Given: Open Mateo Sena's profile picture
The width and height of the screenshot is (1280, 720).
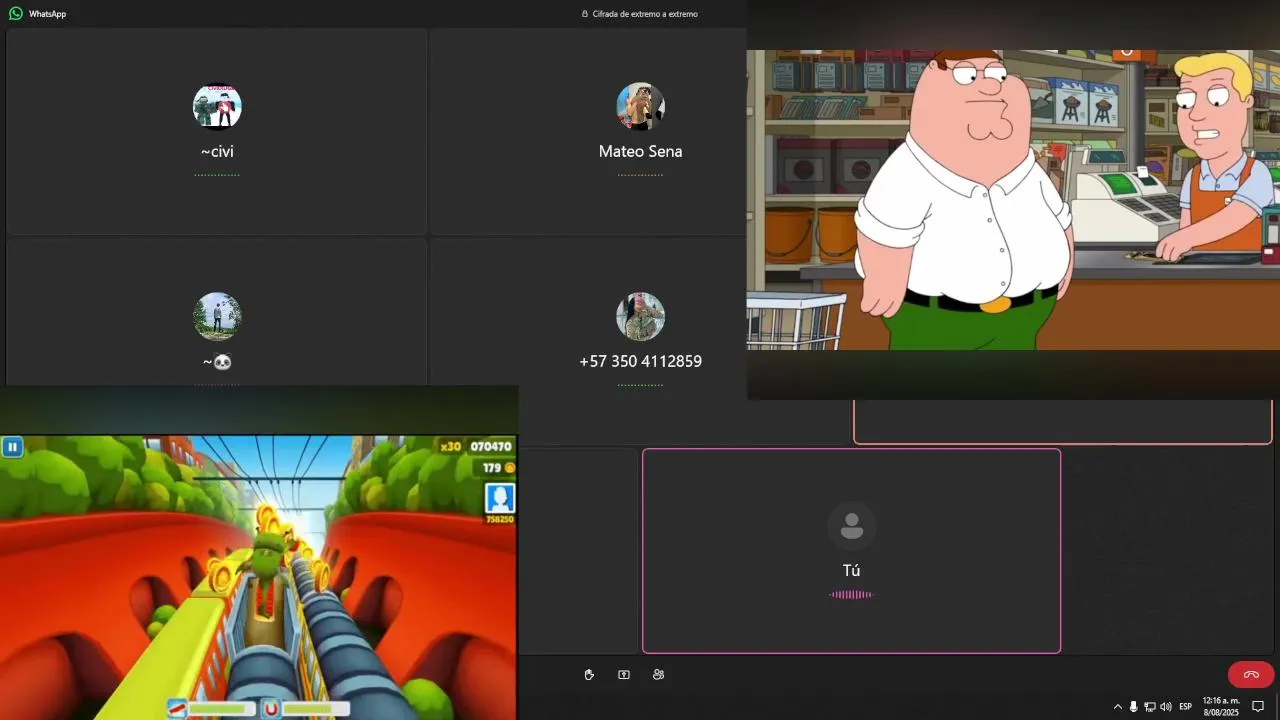Looking at the screenshot, I should tap(640, 107).
